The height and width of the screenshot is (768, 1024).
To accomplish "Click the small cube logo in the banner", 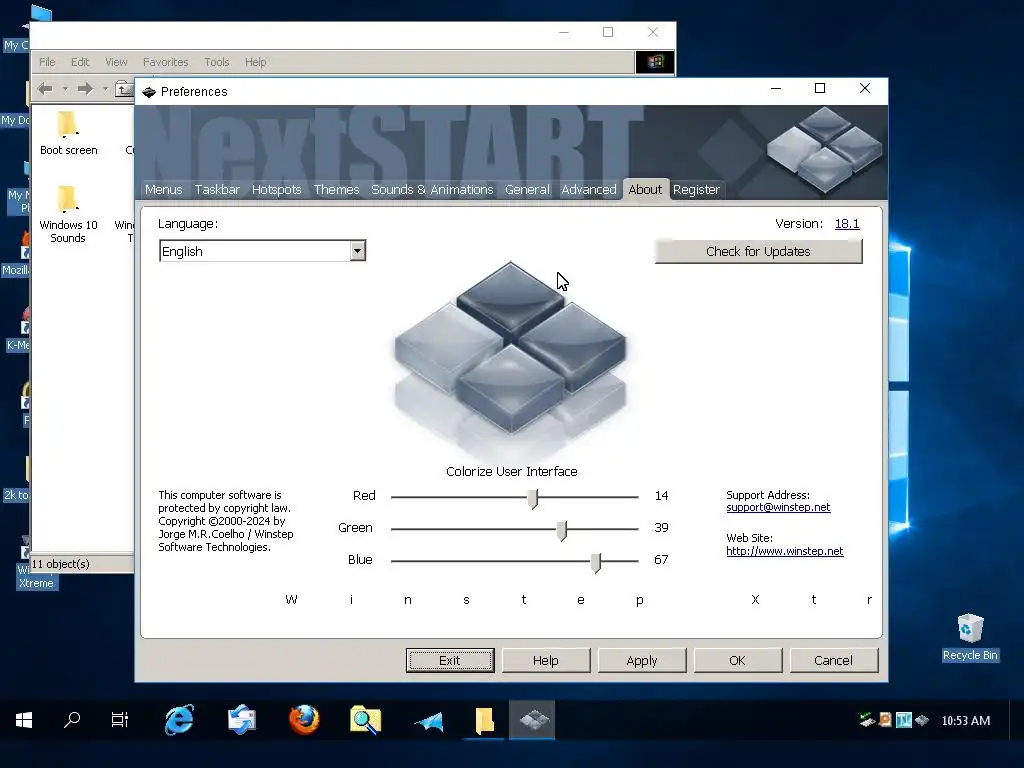I will (x=824, y=150).
